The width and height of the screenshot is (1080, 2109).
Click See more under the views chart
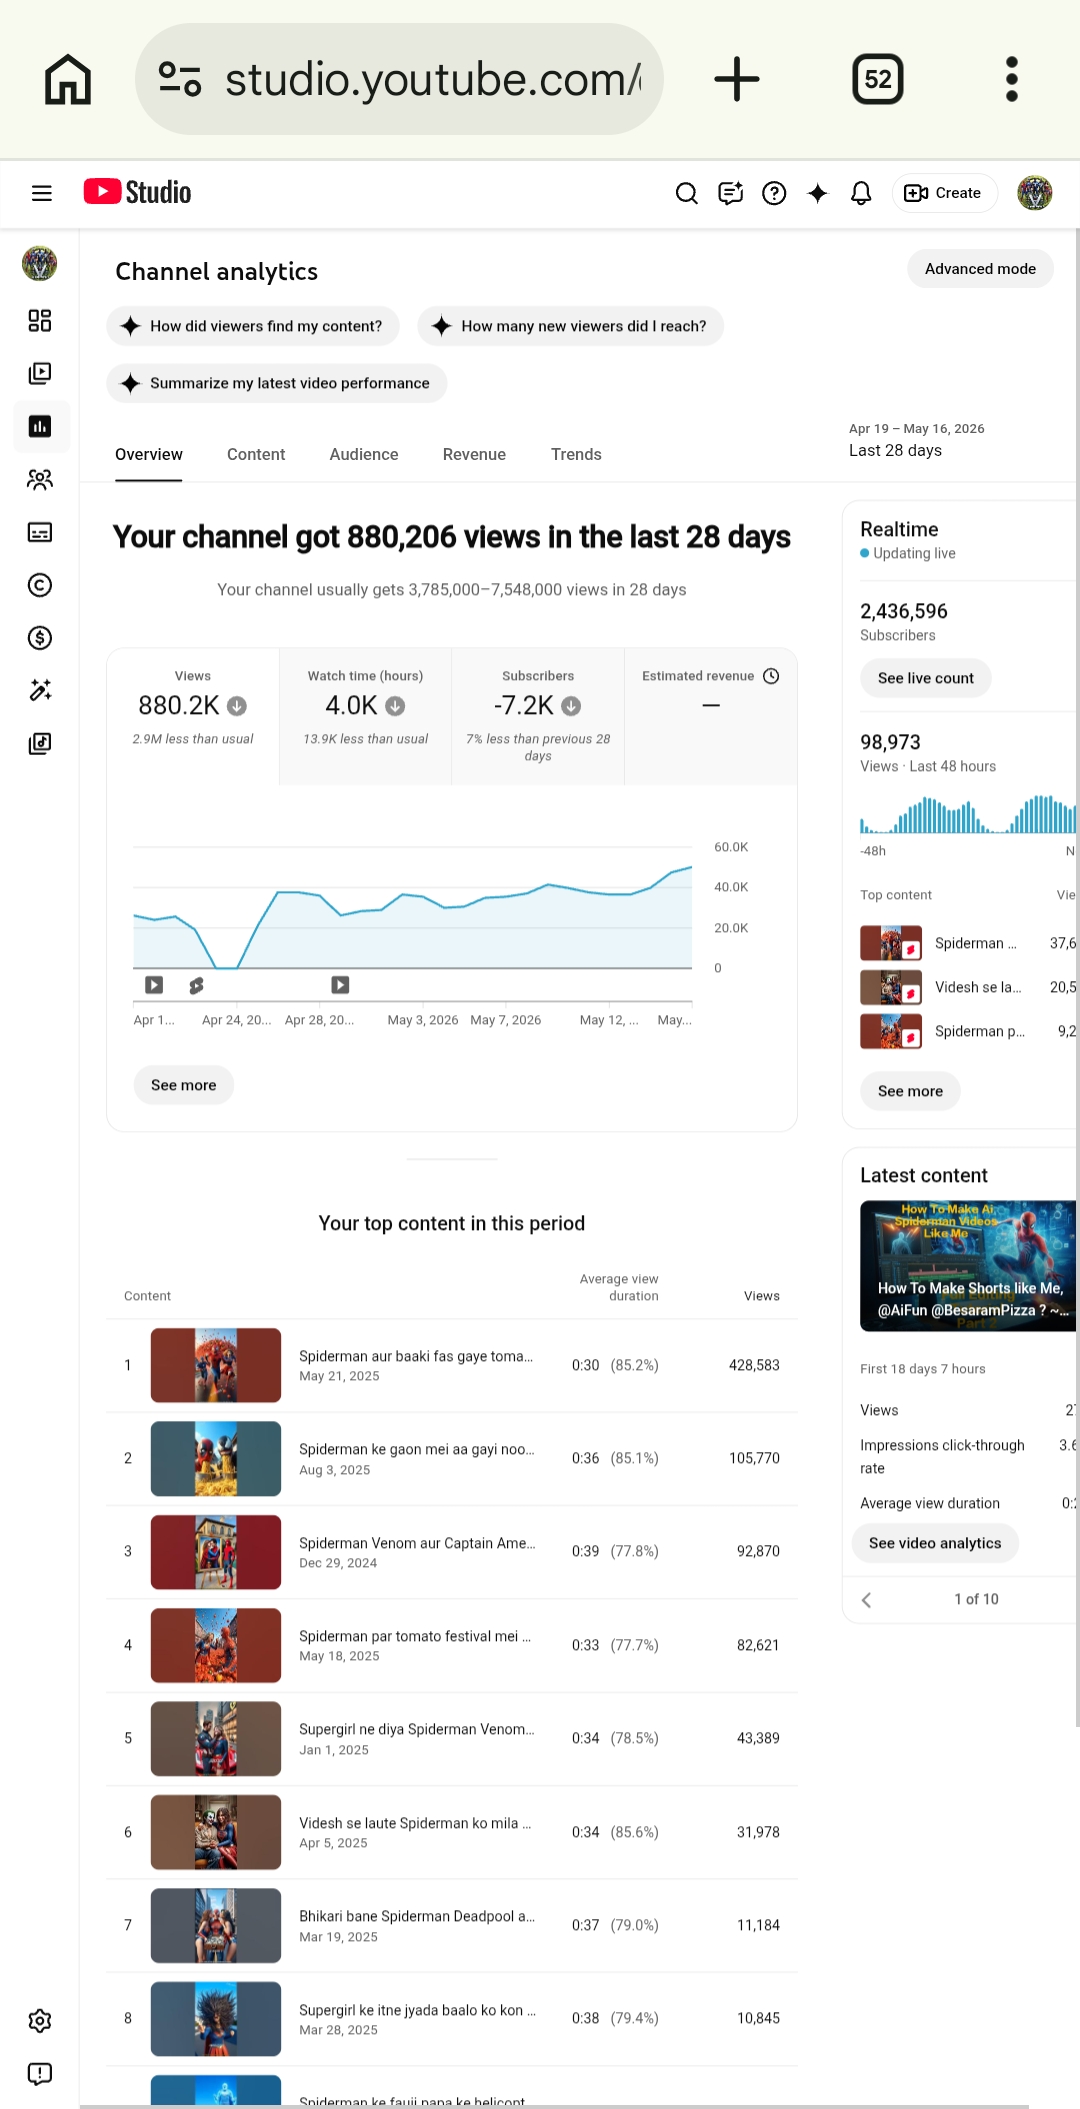(184, 1085)
